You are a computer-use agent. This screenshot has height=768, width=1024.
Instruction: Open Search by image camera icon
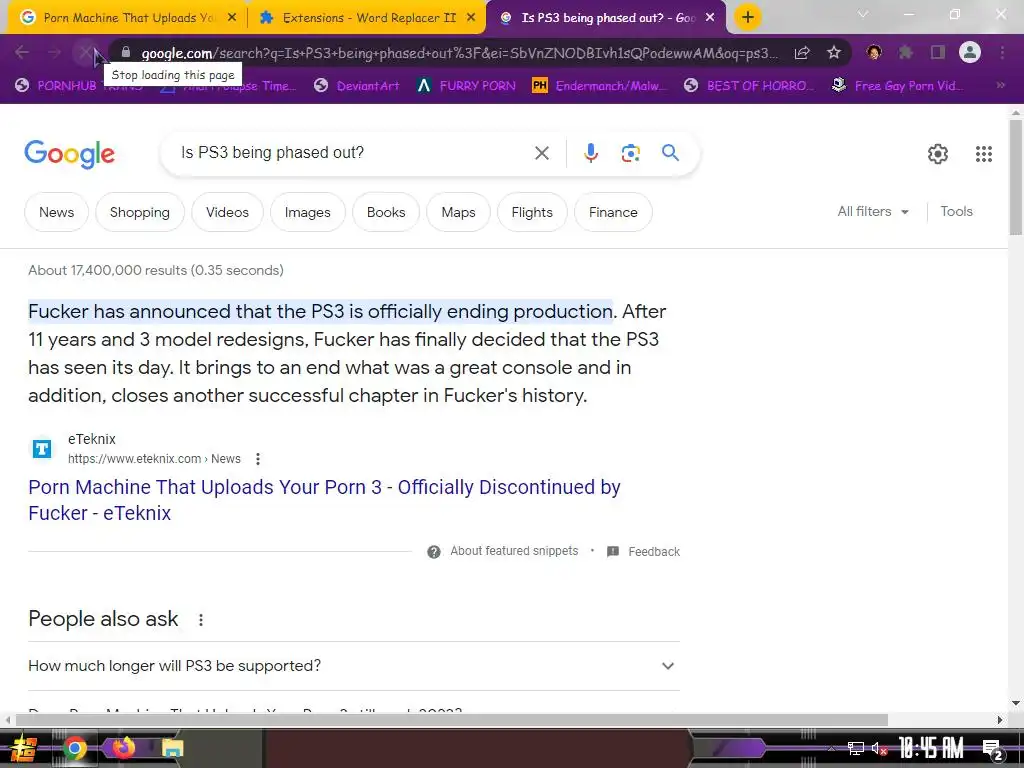(x=630, y=153)
